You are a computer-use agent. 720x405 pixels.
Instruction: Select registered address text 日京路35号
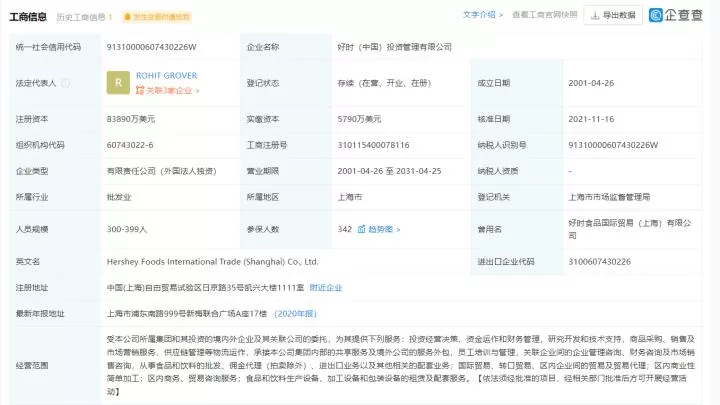[226, 287]
